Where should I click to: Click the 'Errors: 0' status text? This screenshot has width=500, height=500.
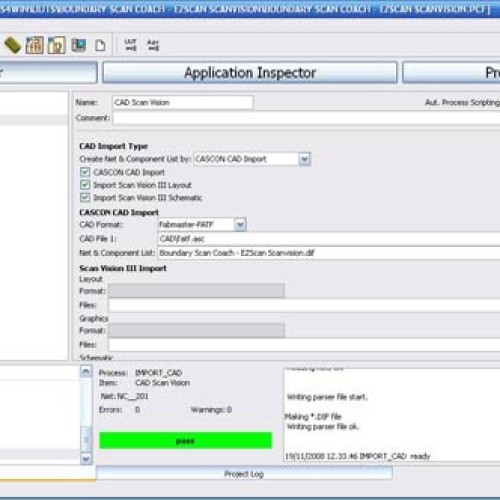click(119, 410)
